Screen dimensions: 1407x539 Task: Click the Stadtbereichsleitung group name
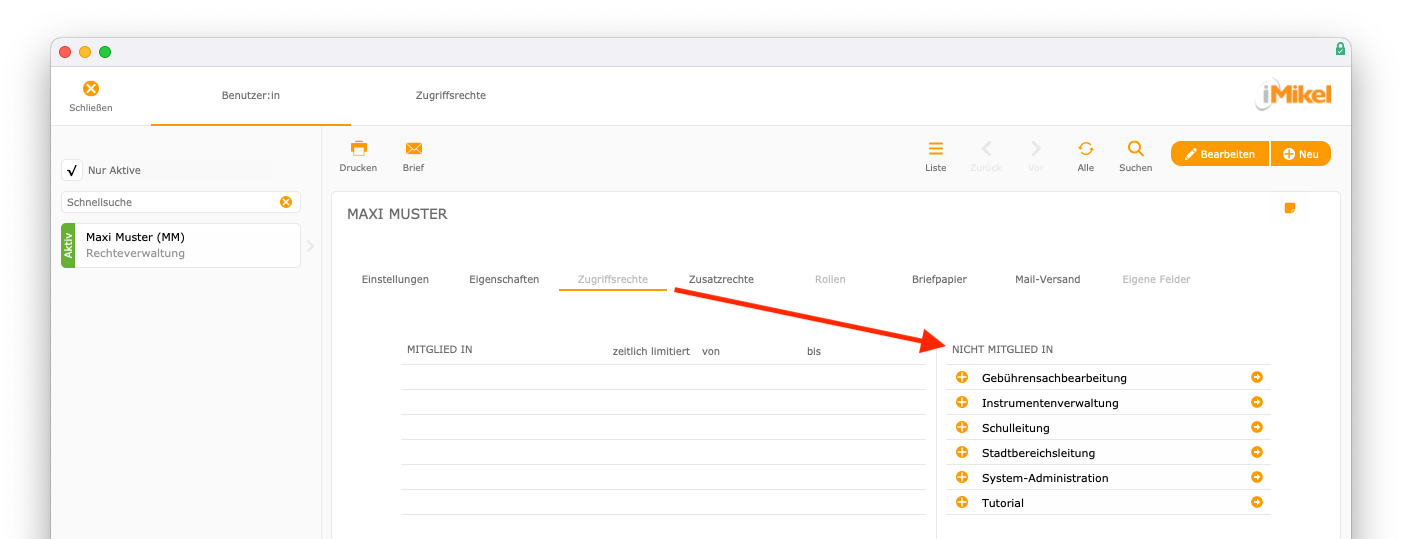[x=1038, y=453]
